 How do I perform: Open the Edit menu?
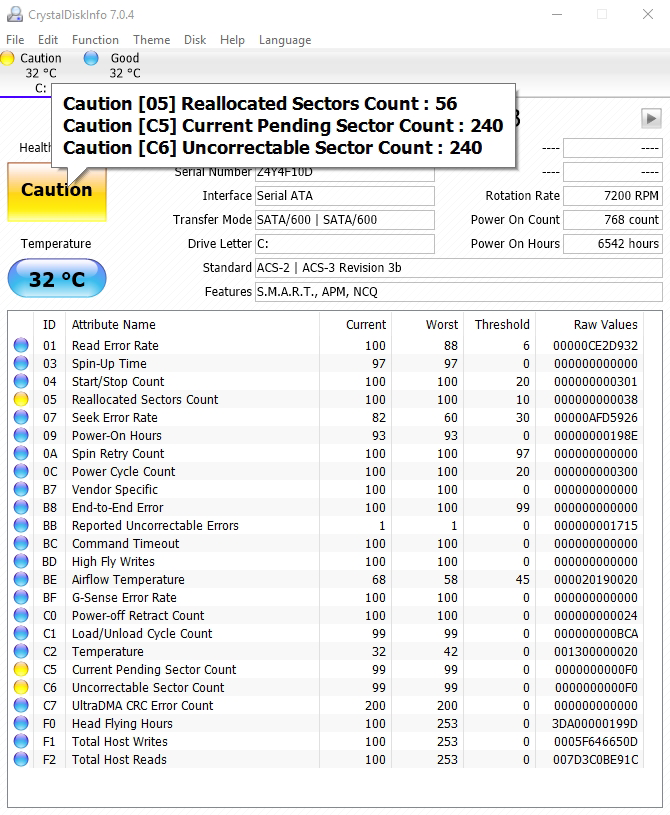point(47,40)
